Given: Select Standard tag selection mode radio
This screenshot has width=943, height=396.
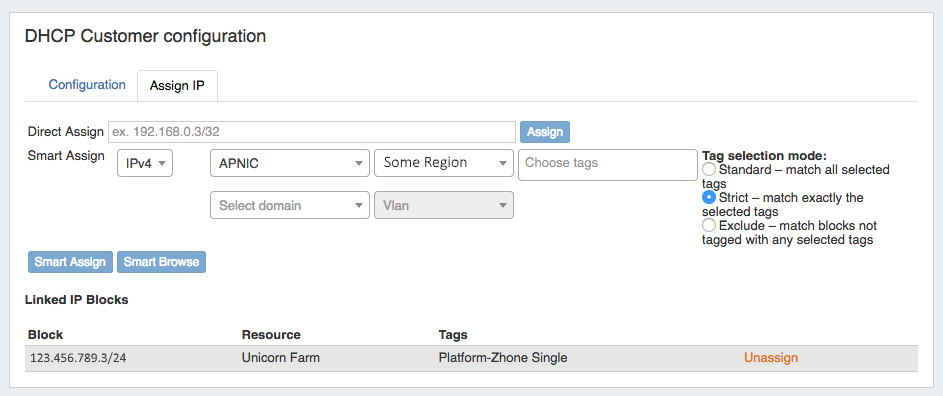Looking at the screenshot, I should 709,169.
